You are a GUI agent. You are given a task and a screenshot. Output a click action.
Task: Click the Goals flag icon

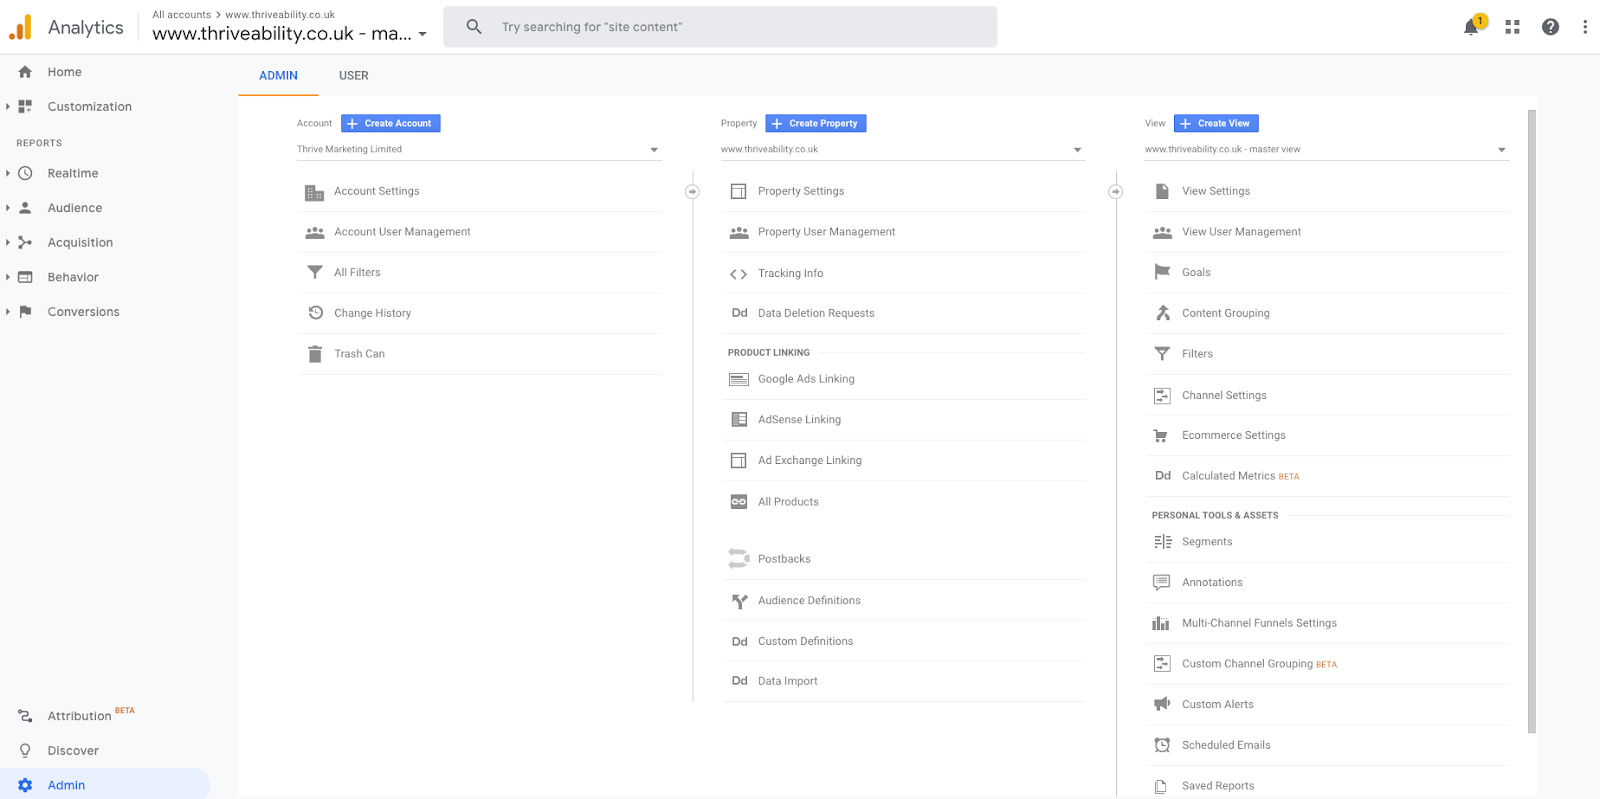1162,272
